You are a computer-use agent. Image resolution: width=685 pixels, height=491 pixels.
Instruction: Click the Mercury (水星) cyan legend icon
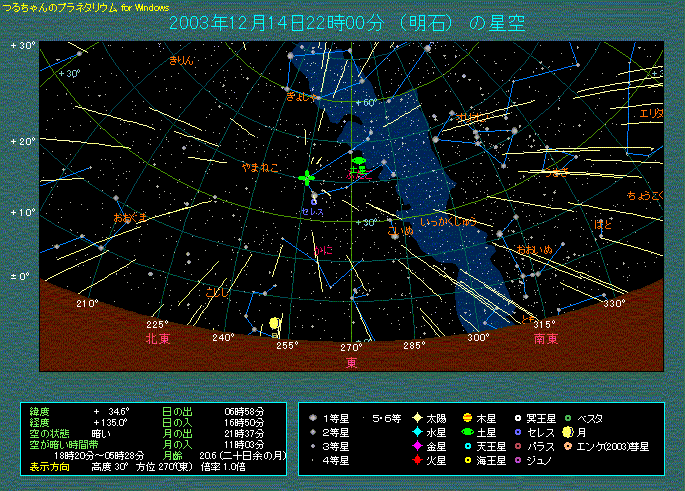click(416, 431)
